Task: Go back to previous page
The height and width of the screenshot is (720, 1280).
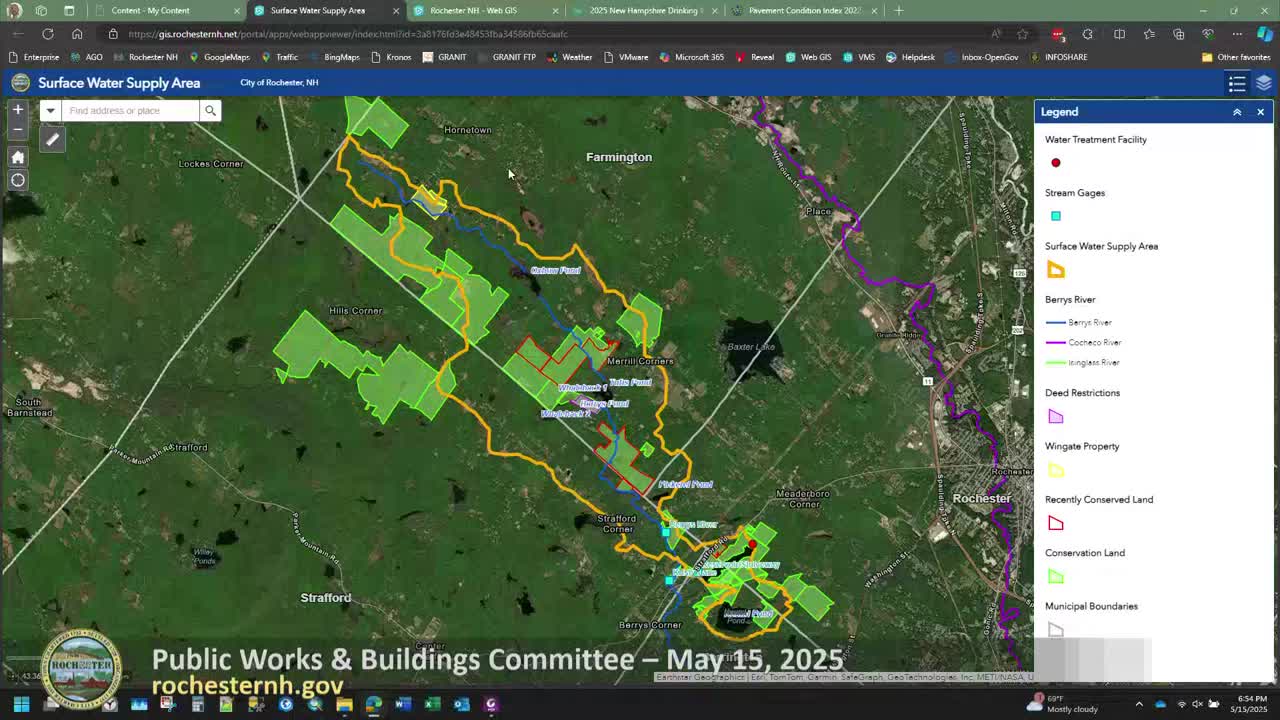Action: click(18, 34)
